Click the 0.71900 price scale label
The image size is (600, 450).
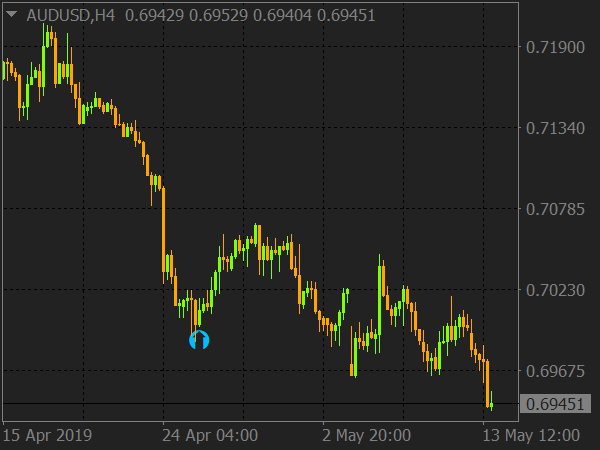point(555,47)
